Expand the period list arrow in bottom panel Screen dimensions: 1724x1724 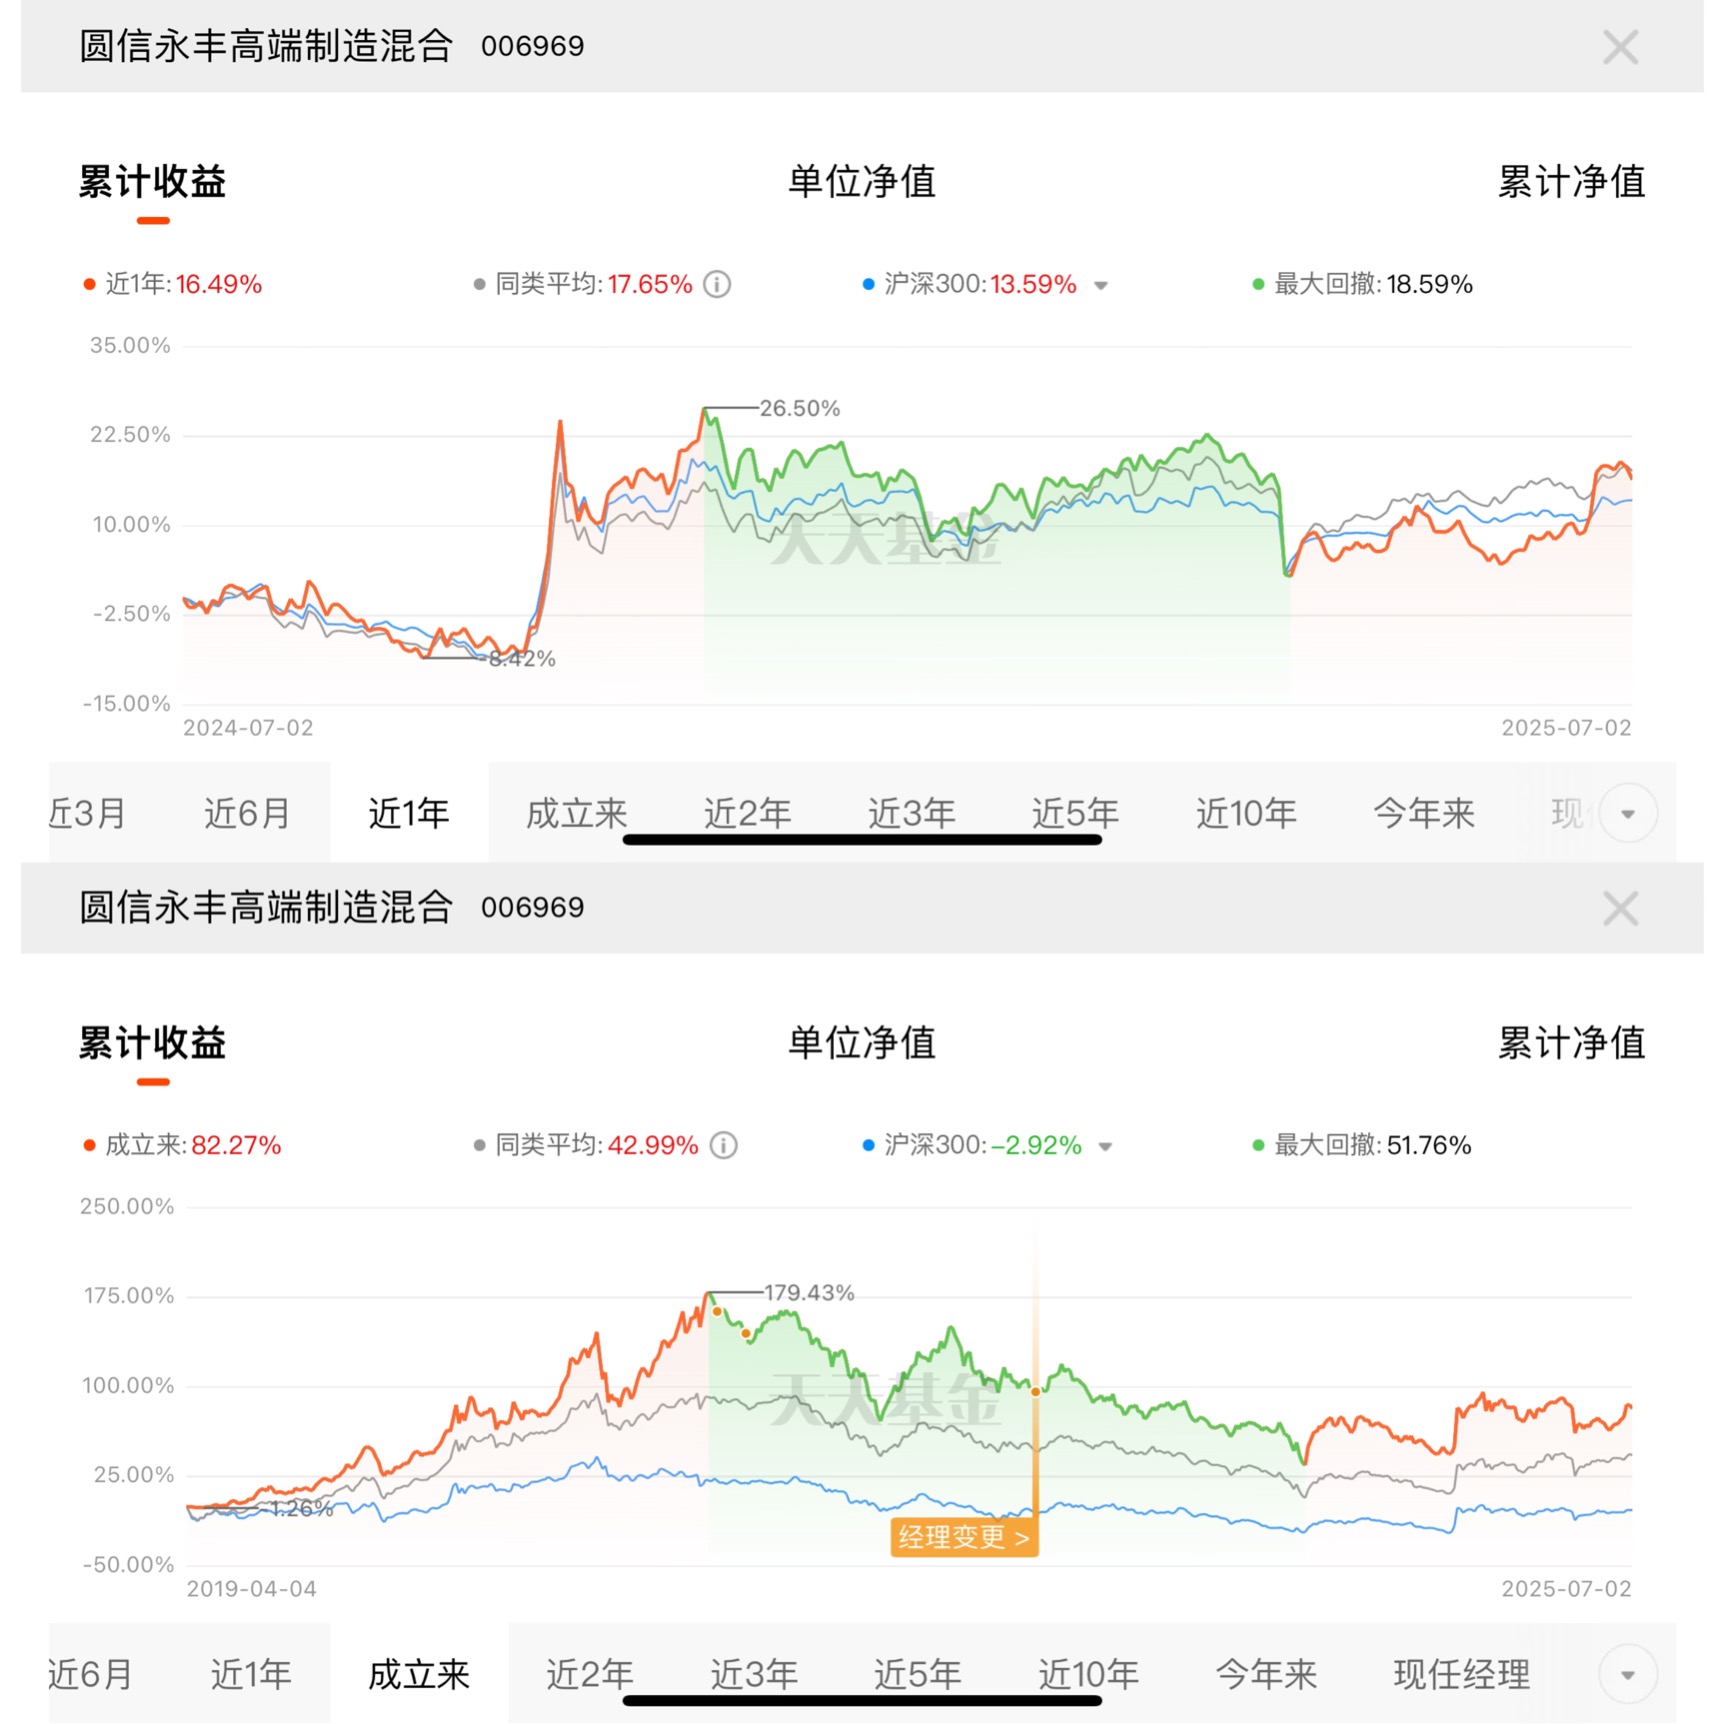pyautogui.click(x=1628, y=1675)
